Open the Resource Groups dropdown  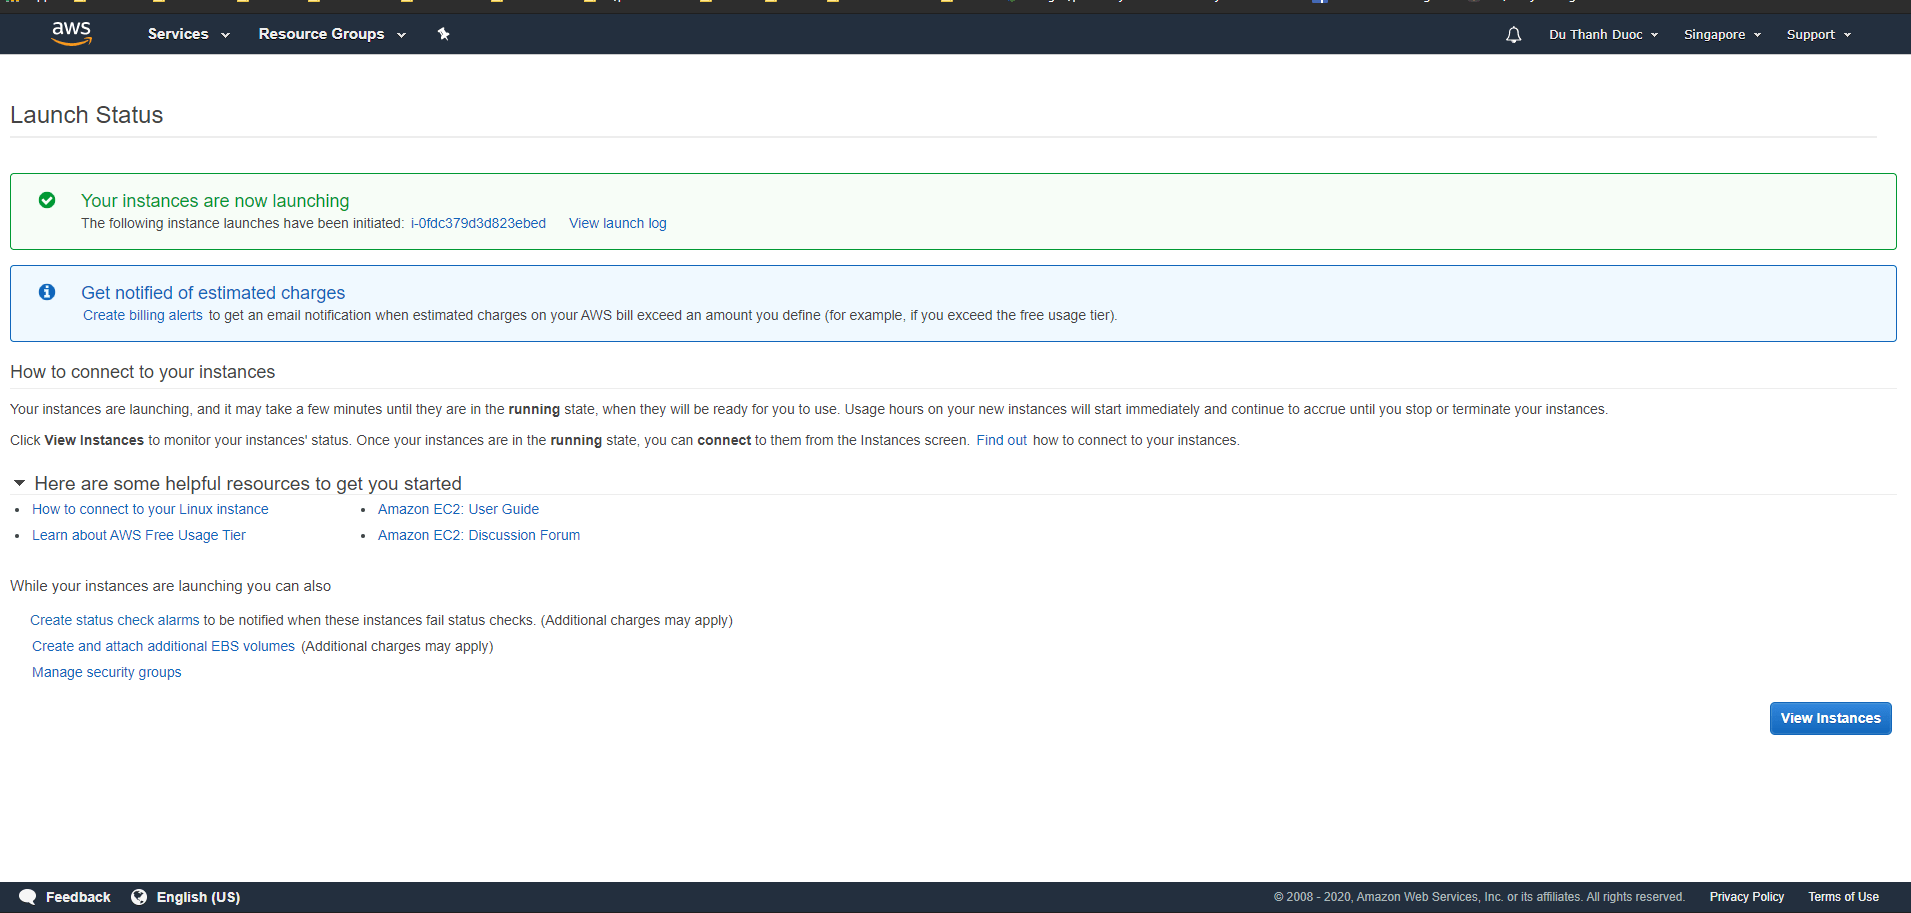point(332,34)
